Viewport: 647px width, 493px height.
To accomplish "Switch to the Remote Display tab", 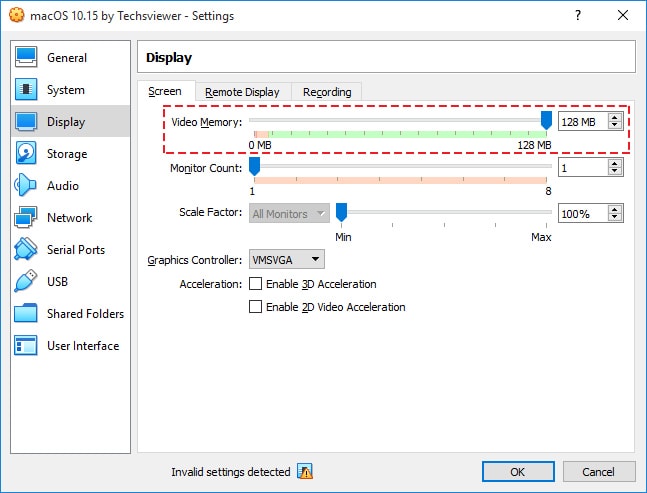I will (243, 92).
